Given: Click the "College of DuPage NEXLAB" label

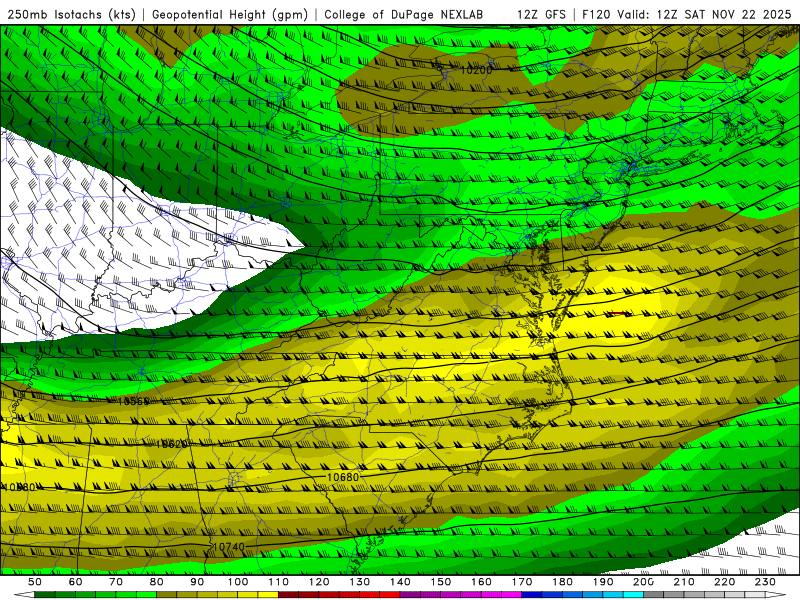Looking at the screenshot, I should pos(404,15).
